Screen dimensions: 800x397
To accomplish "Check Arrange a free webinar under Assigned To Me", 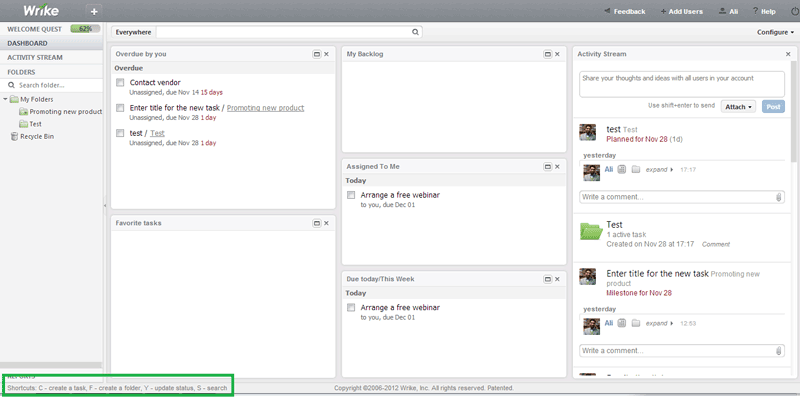I will [351, 195].
